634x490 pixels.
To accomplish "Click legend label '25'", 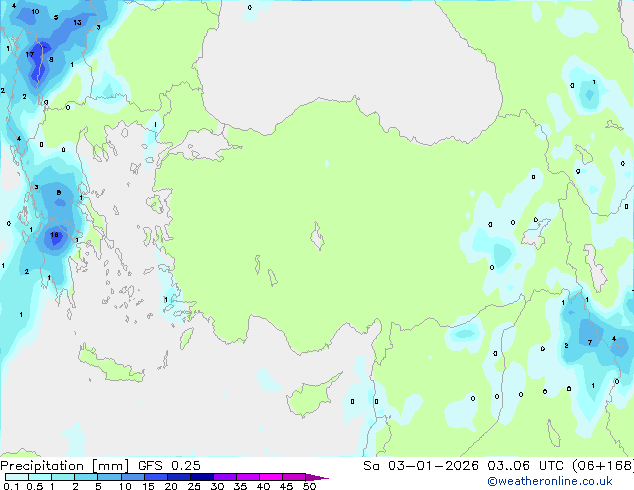I will 194,486.
